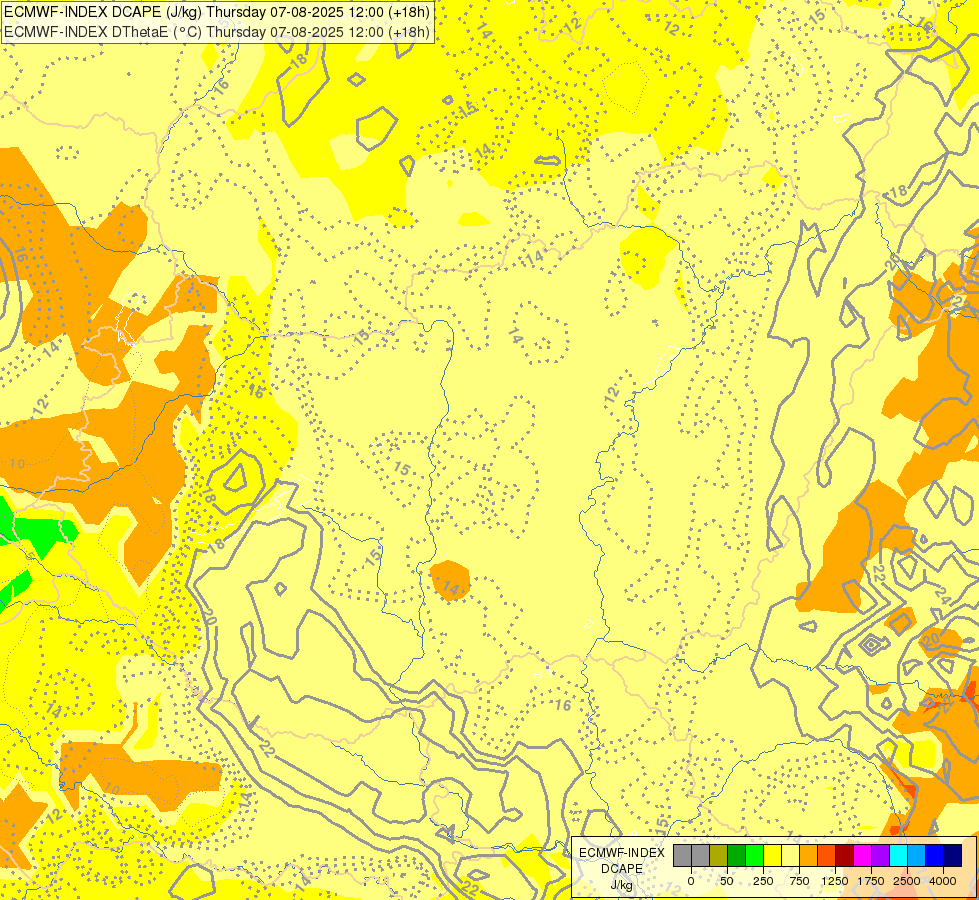Screen dimensions: 979x900
Task: Click the legend tick value '4000'
Action: click(943, 881)
